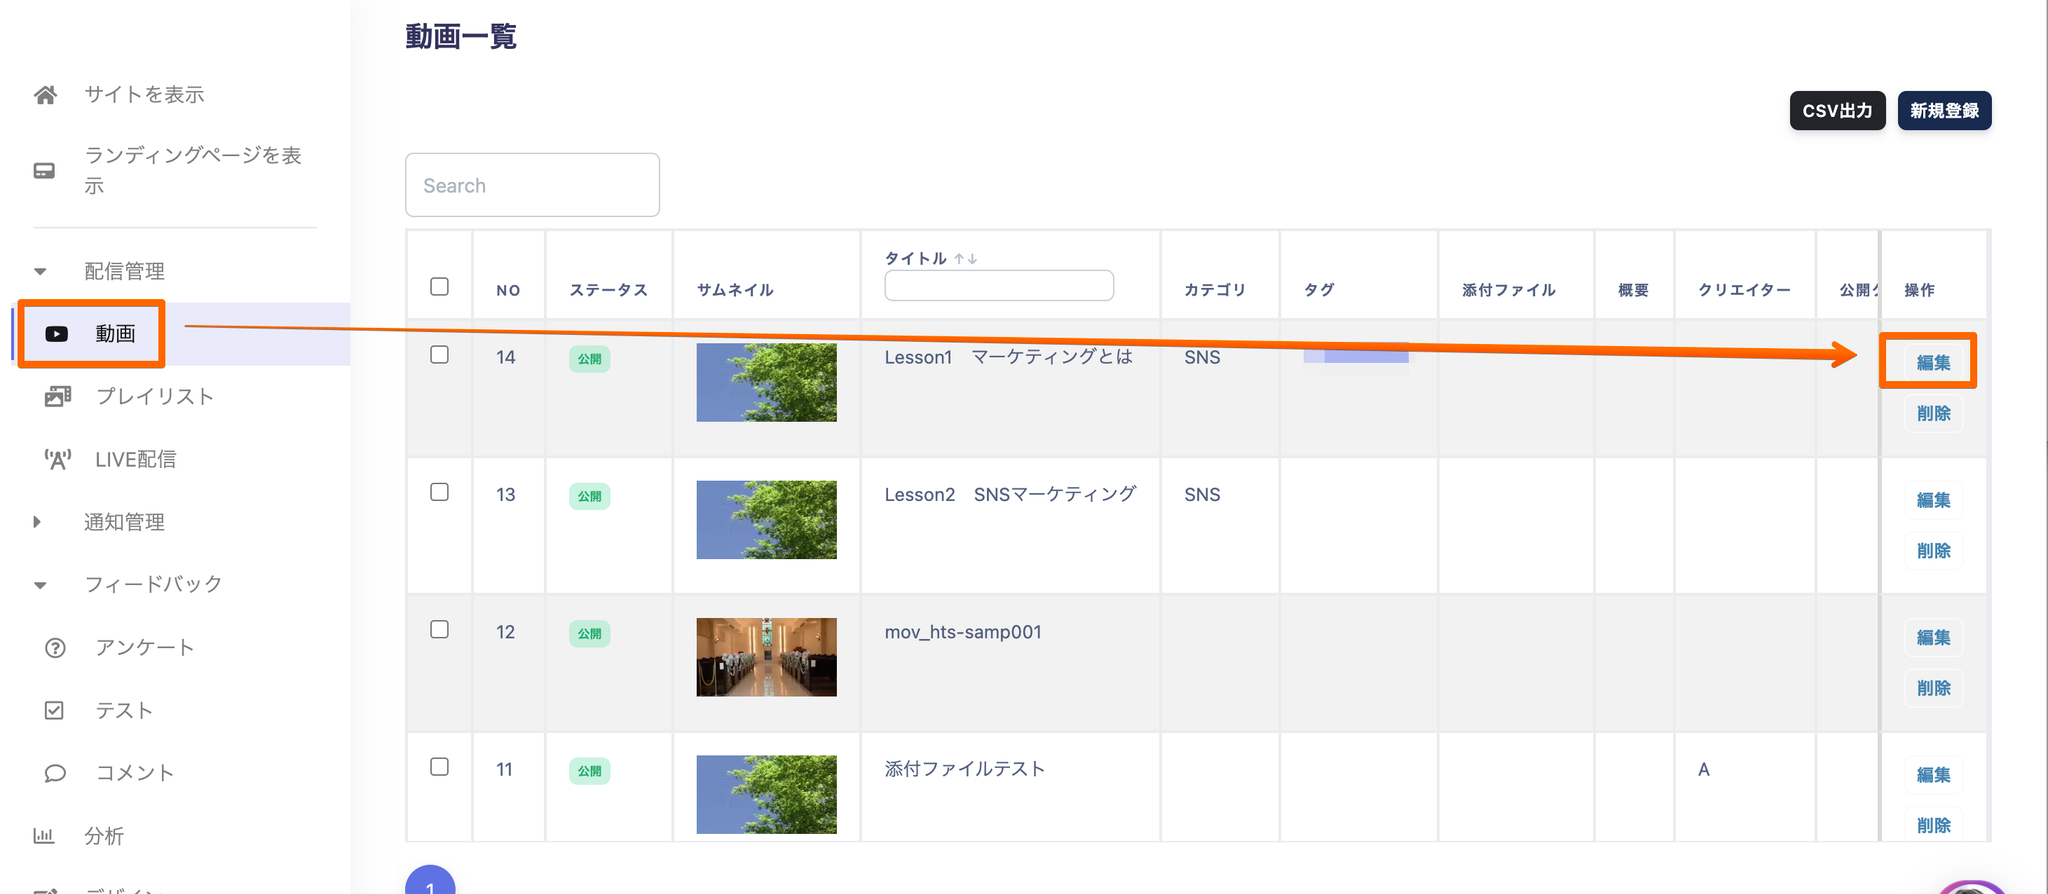Click the 分析 bar chart icon
2048x894 pixels.
(44, 836)
